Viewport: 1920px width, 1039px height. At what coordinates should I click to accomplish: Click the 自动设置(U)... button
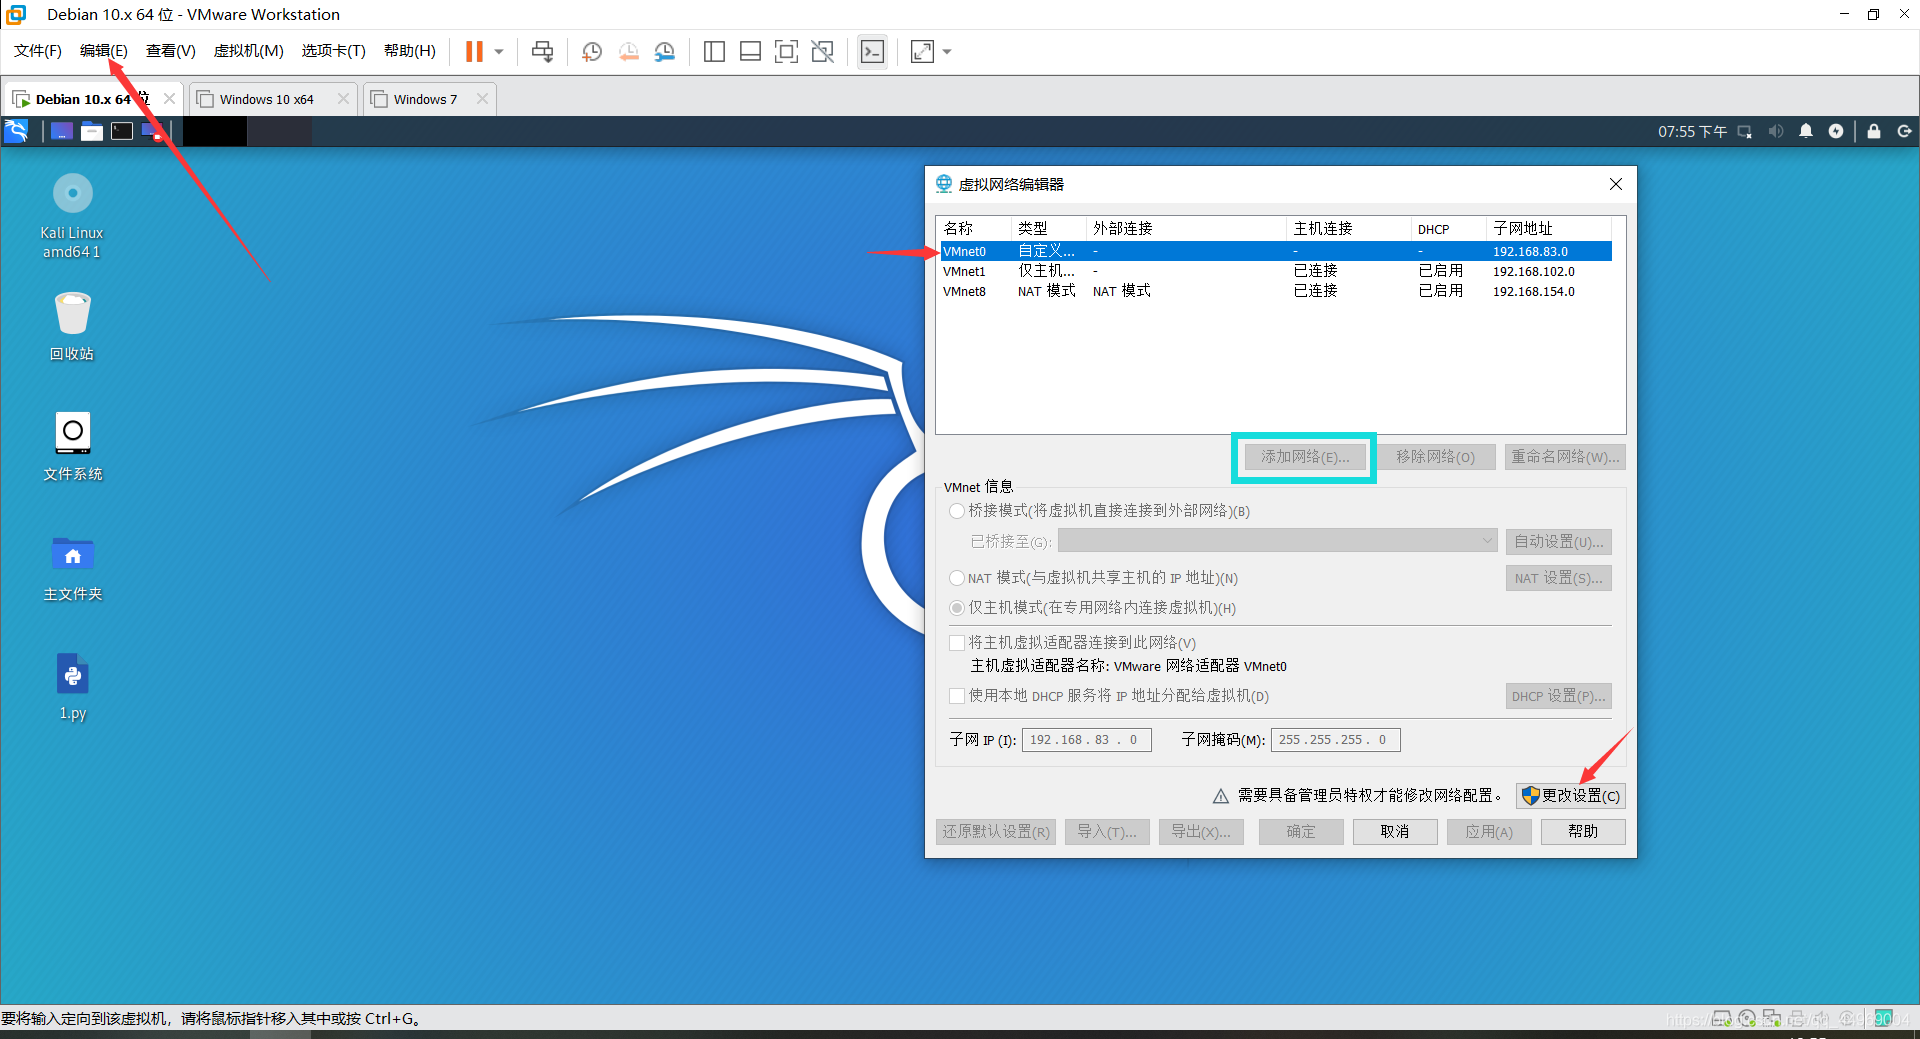coord(1558,541)
